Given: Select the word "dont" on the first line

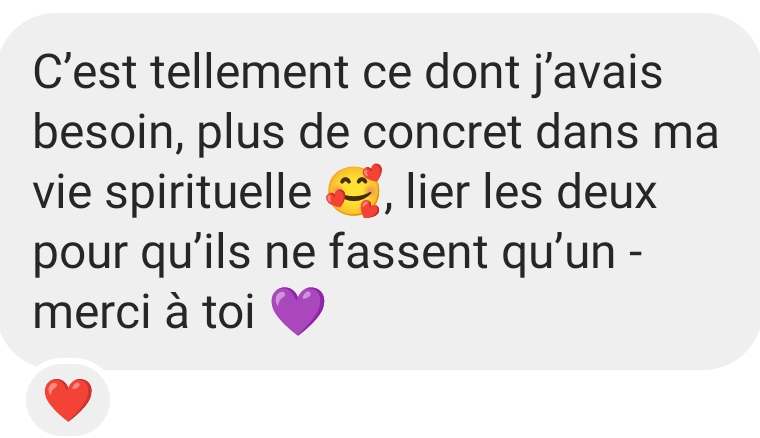Looking at the screenshot, I should point(472,73).
